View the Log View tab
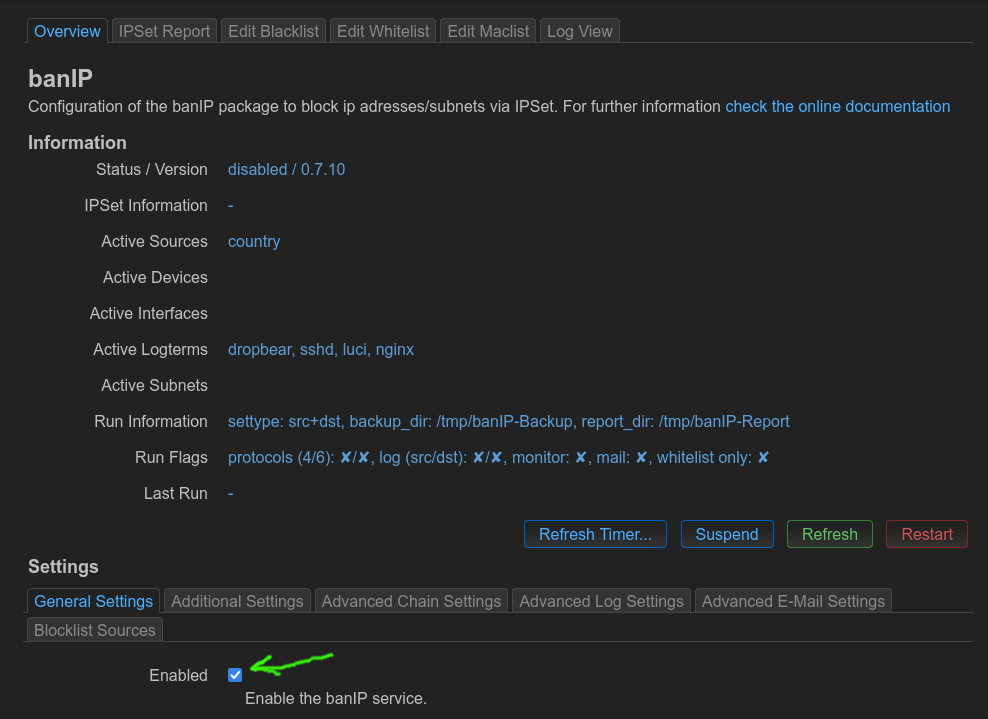Image resolution: width=988 pixels, height=719 pixels. (x=579, y=30)
